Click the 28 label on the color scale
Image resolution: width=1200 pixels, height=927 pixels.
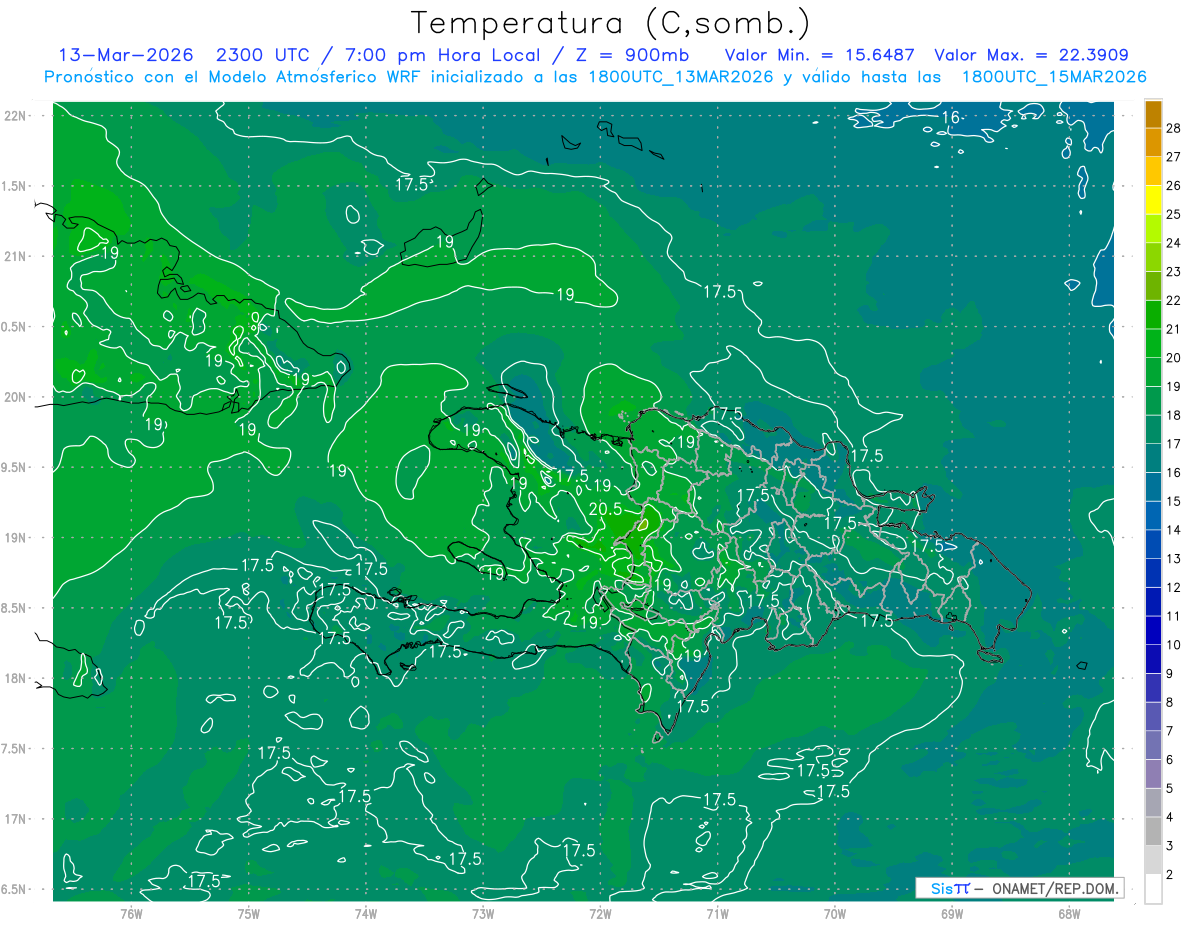click(1174, 128)
